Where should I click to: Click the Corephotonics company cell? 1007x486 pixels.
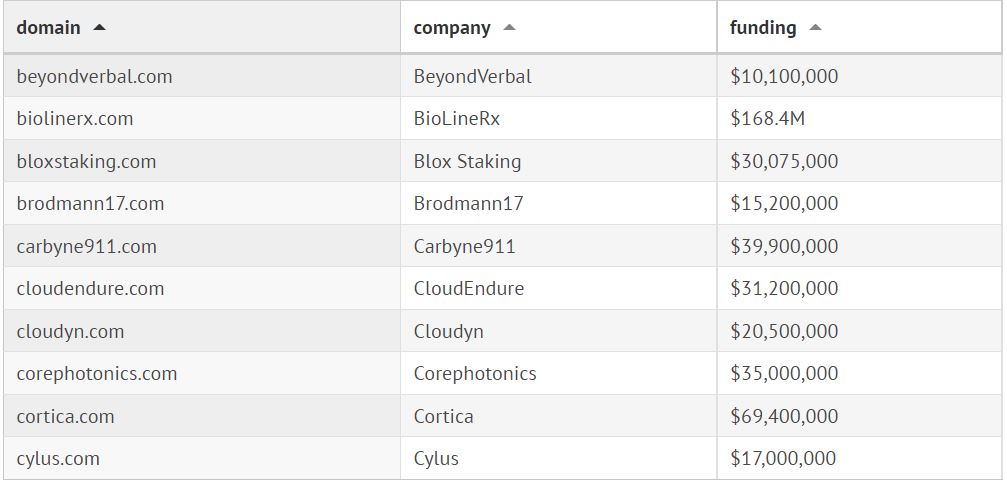click(475, 374)
